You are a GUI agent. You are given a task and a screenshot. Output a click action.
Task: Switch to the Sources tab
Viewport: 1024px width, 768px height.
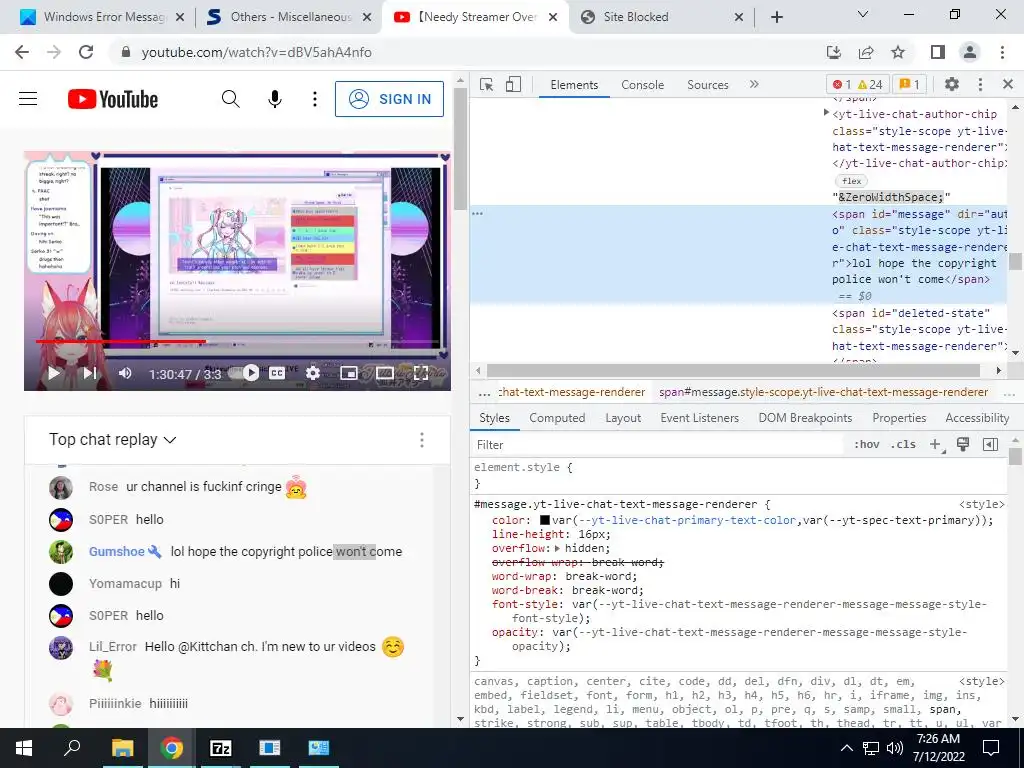[x=707, y=85]
